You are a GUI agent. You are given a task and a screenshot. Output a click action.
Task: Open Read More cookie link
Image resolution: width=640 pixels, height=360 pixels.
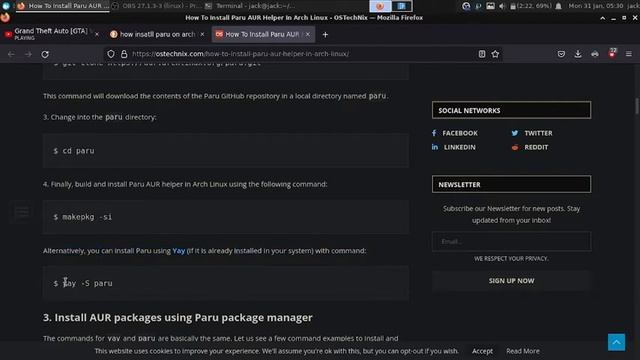click(522, 351)
